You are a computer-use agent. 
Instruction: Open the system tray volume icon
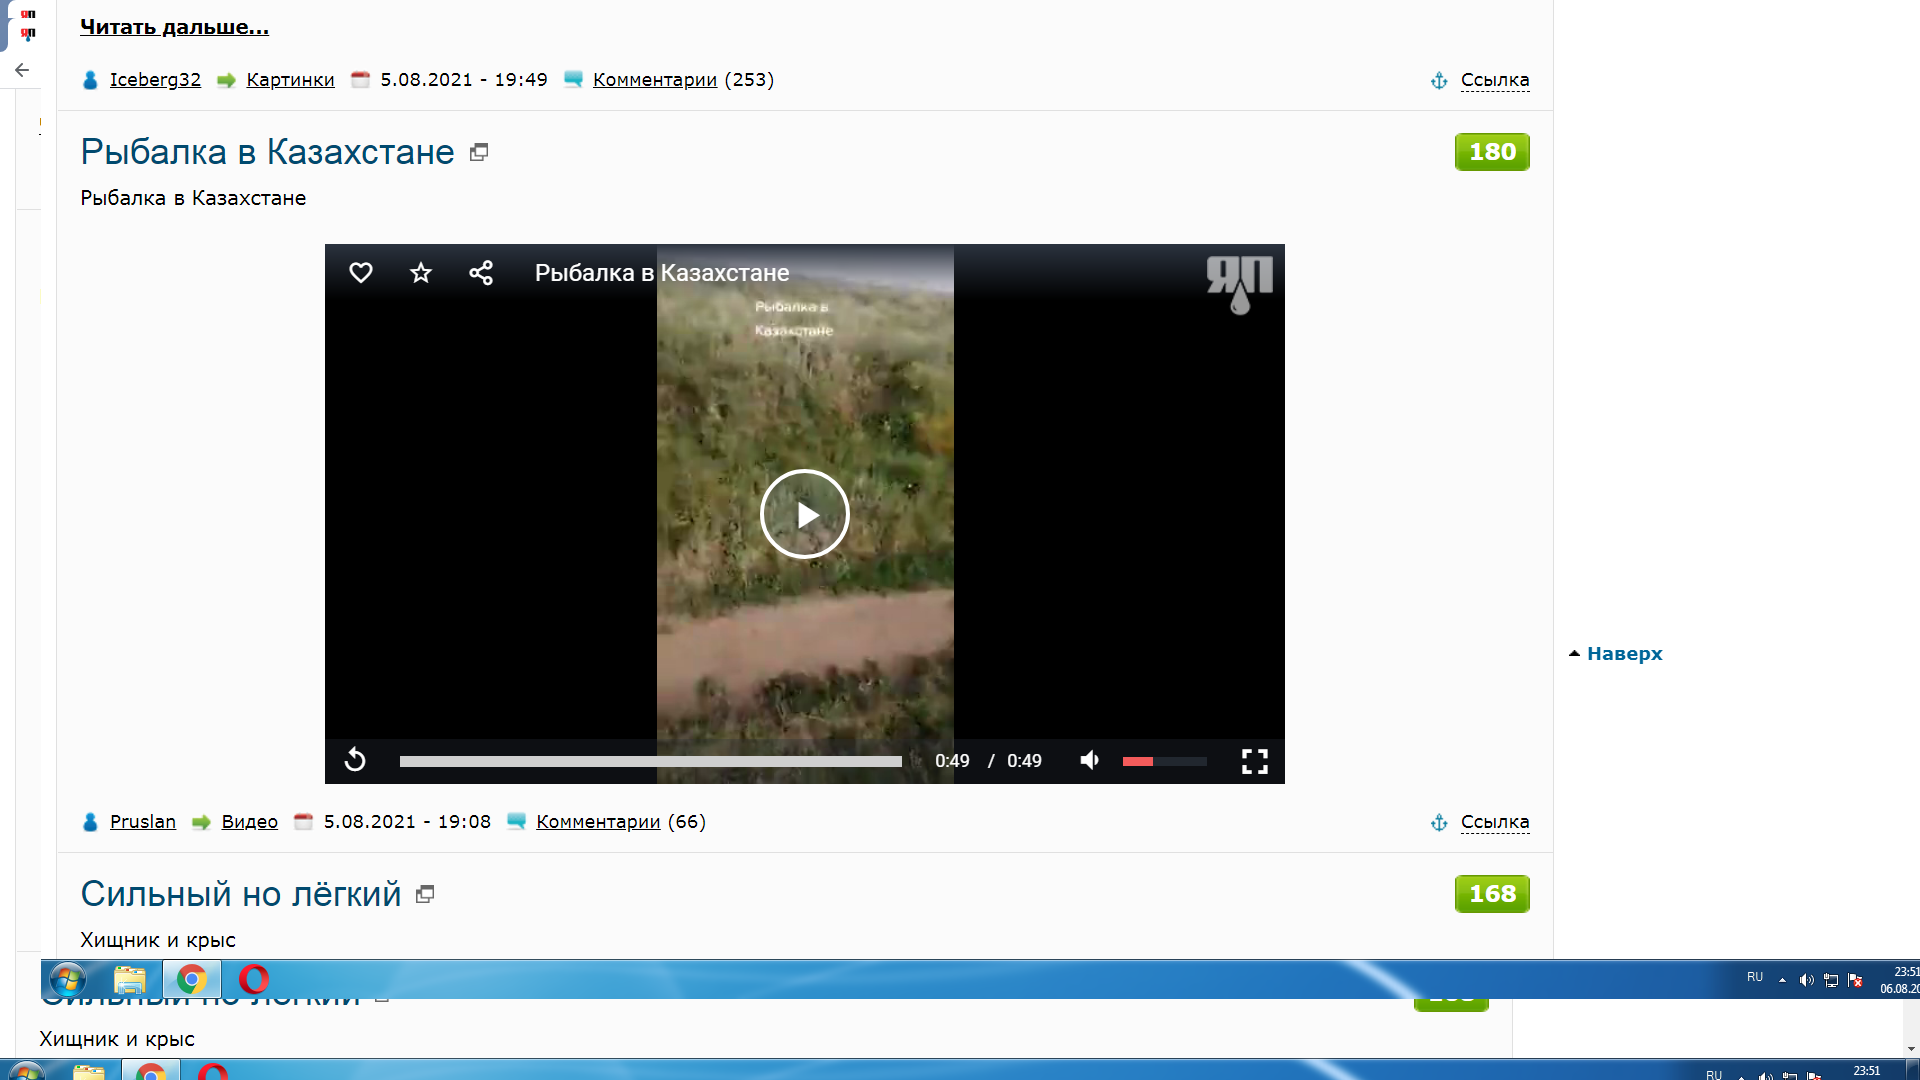tap(1806, 980)
